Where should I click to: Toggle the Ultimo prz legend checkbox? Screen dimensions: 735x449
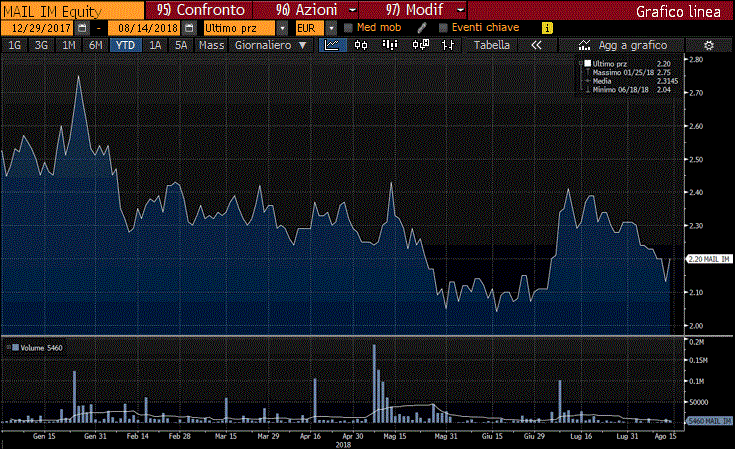[x=587, y=63]
